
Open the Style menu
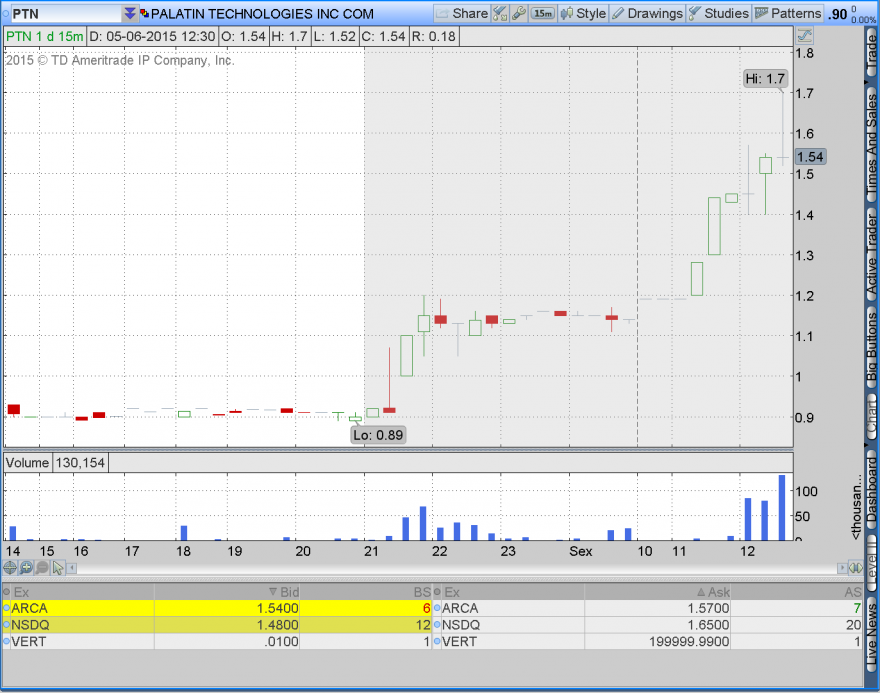point(584,13)
